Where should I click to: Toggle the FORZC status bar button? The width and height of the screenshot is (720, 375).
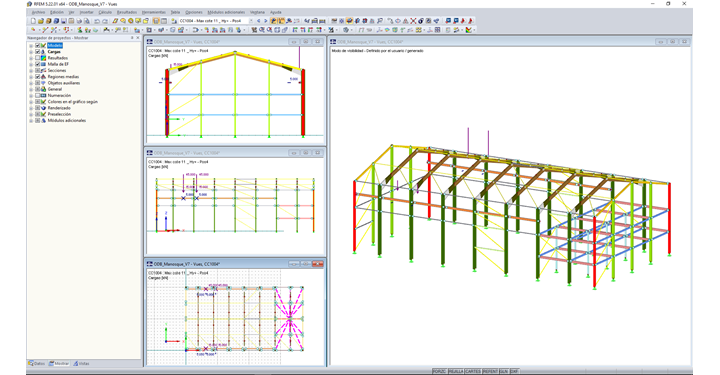(439, 371)
